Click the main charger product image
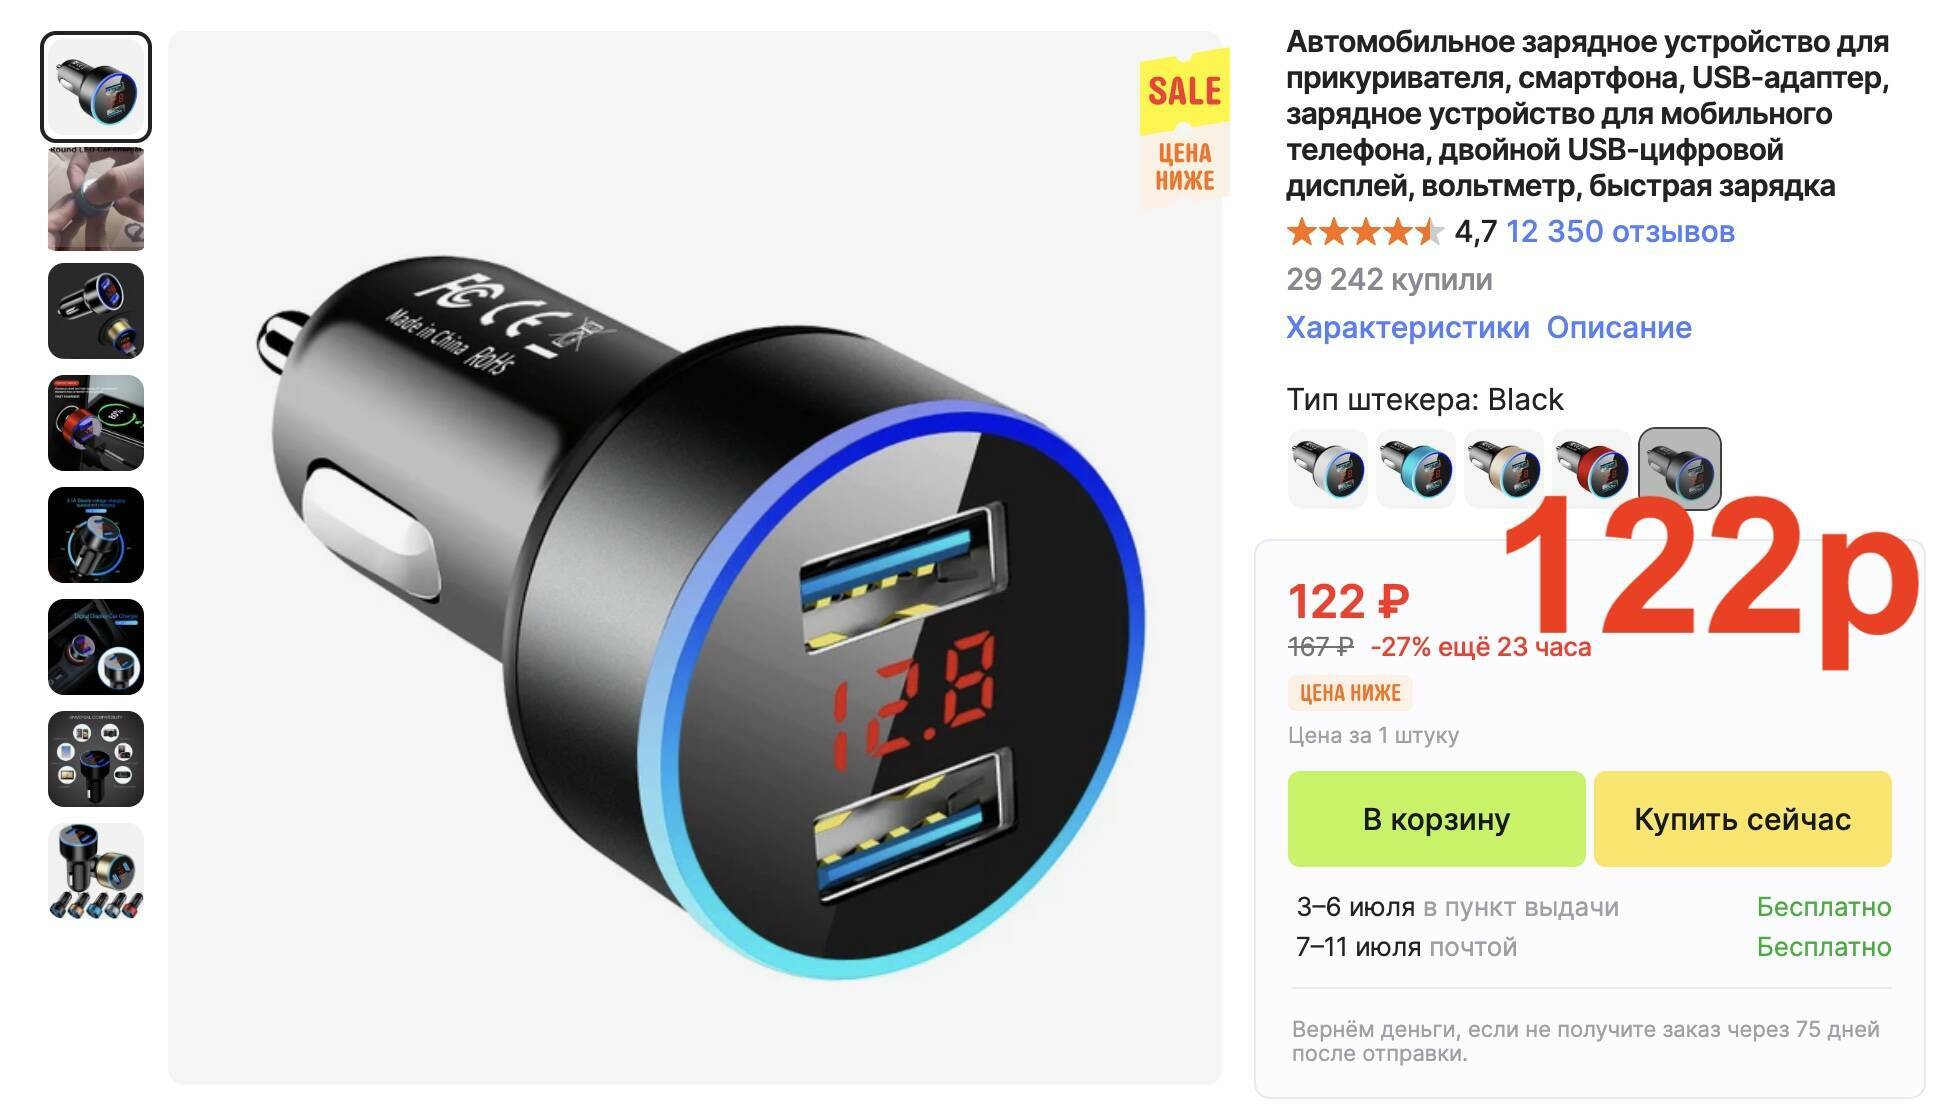This screenshot has height=1113, width=1945. 695,558
